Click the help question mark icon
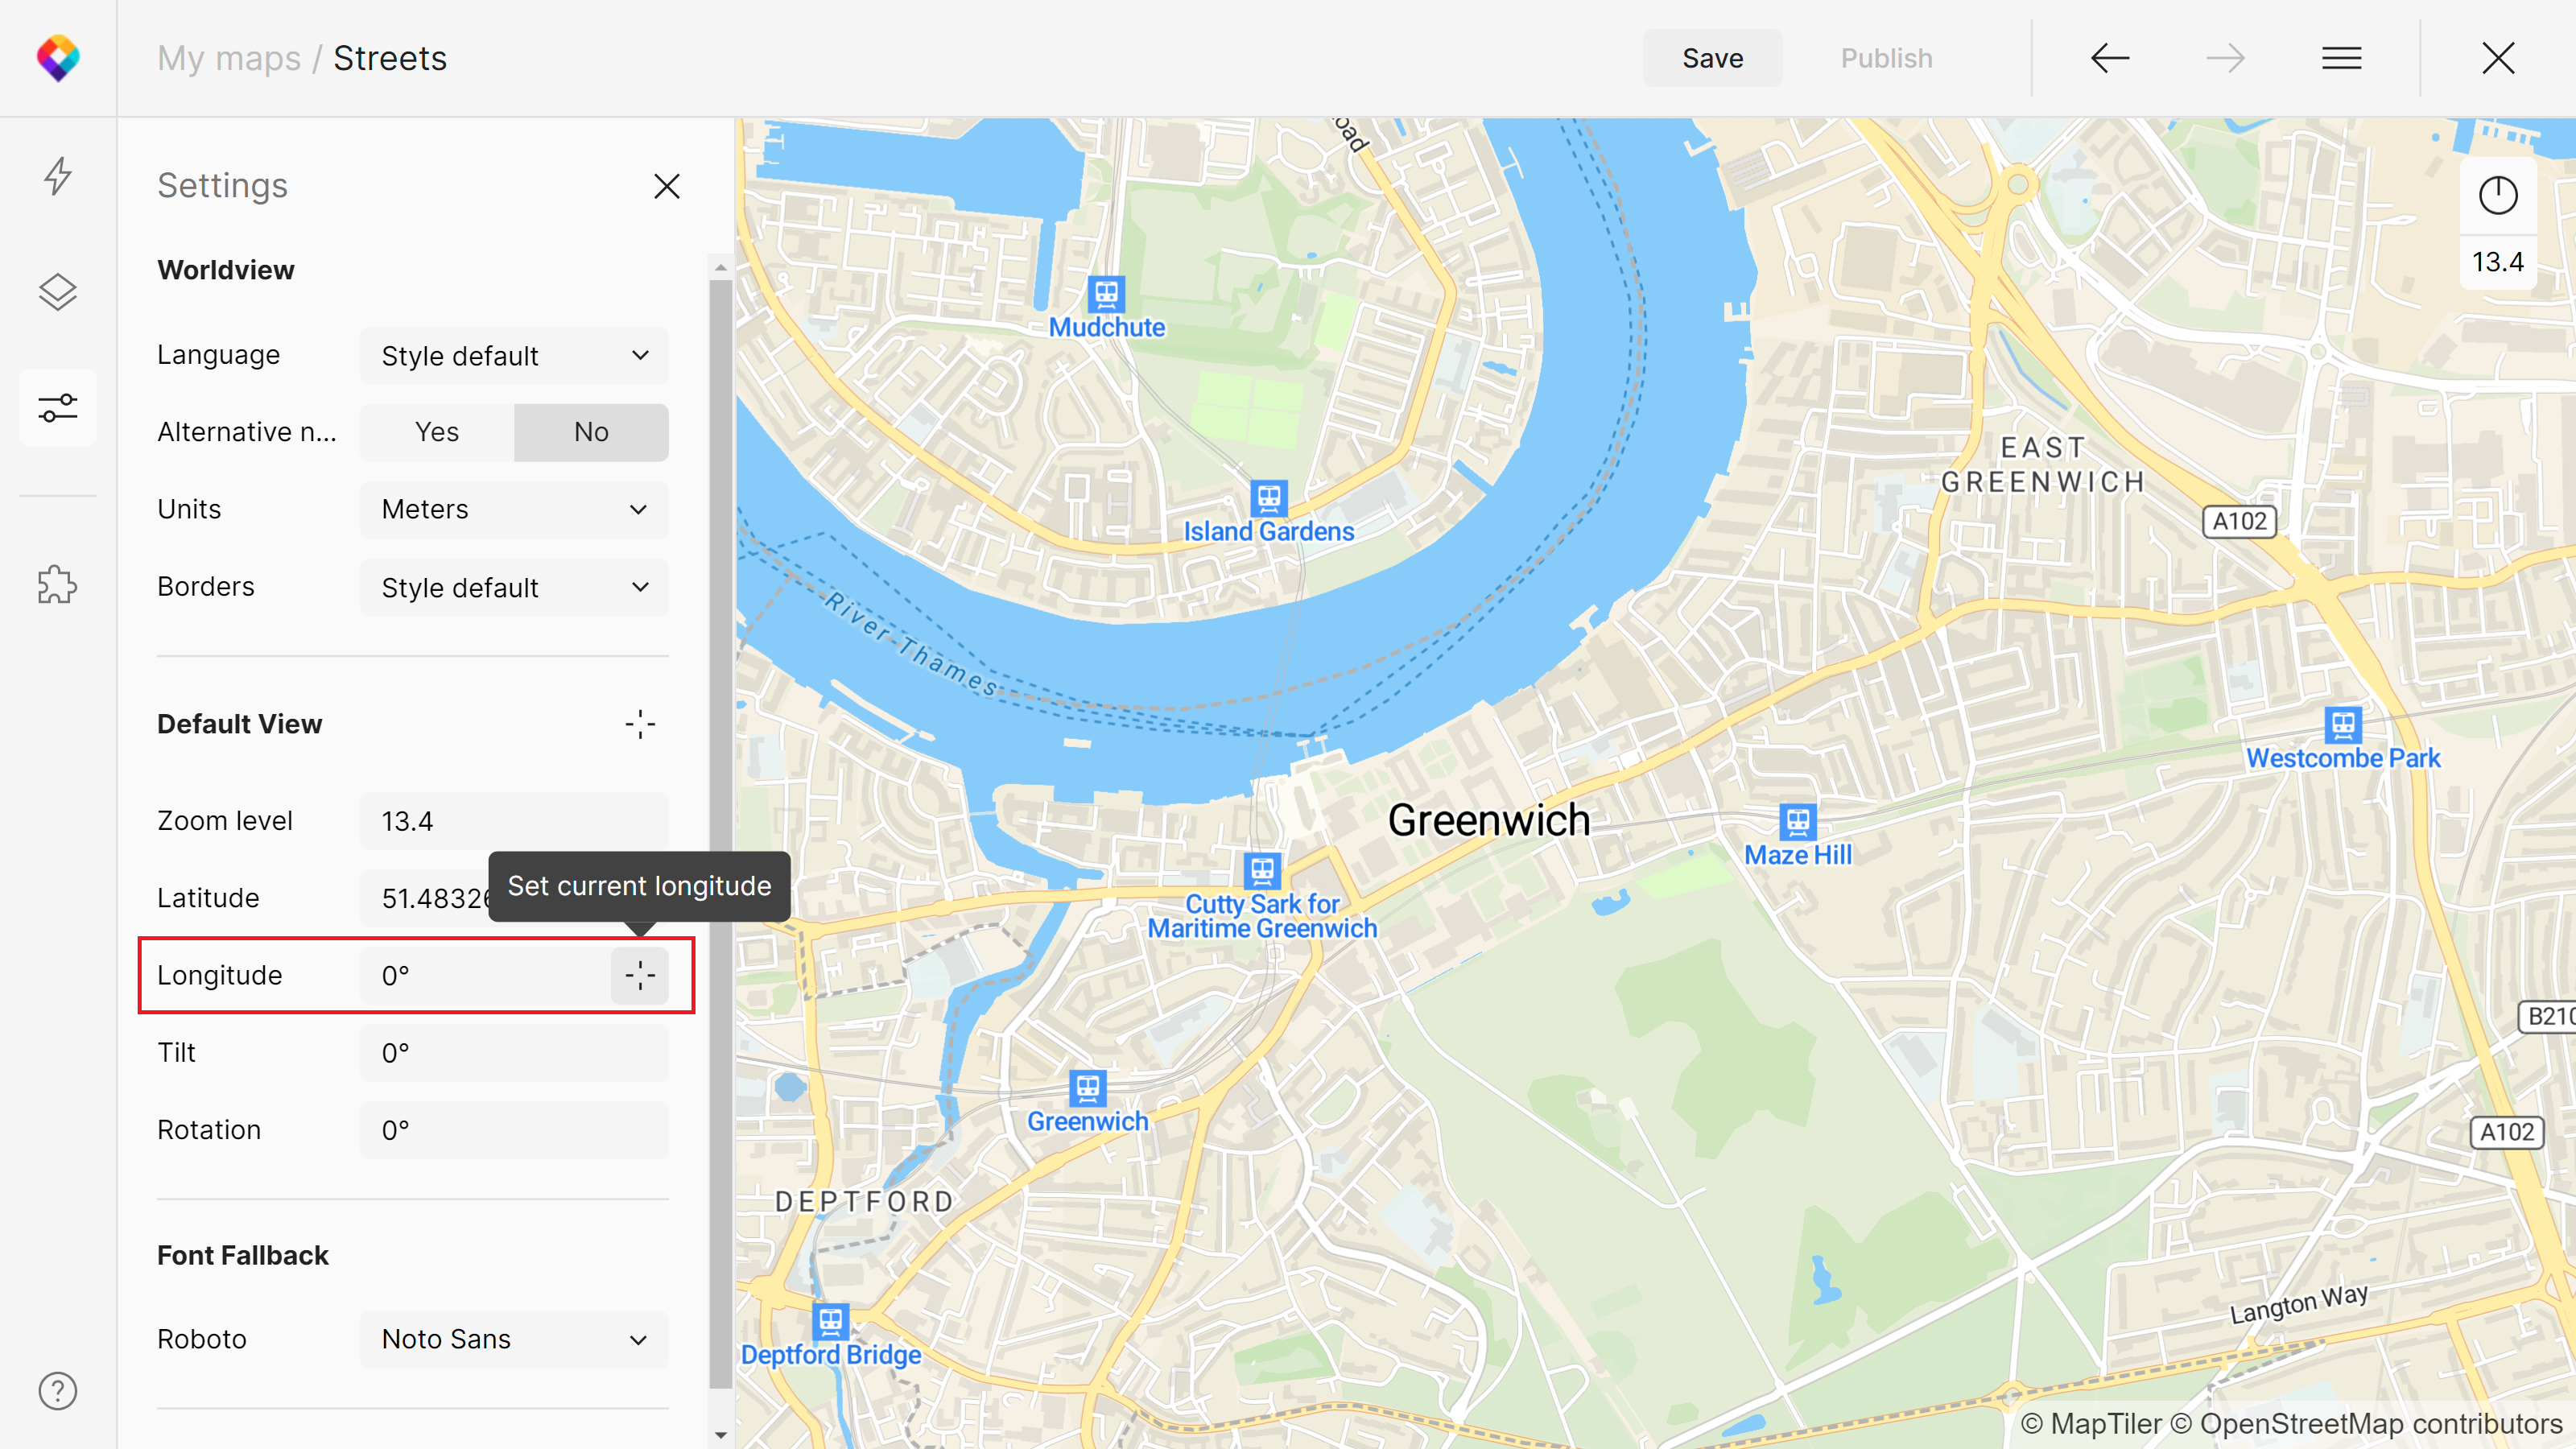This screenshot has width=2576, height=1449. tap(57, 1391)
